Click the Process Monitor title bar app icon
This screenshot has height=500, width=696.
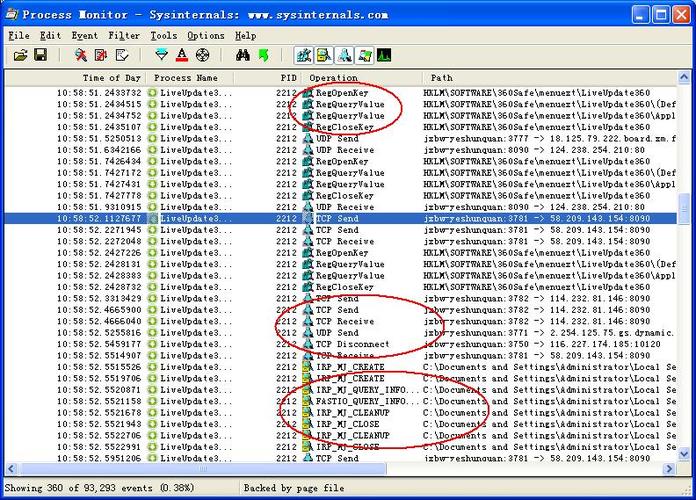point(12,14)
